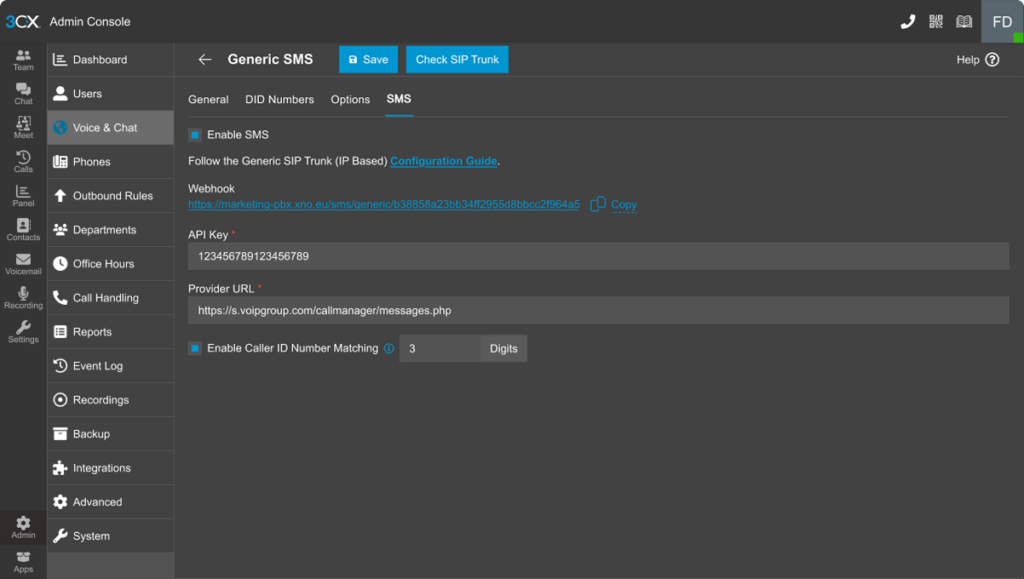Switch to the DID Numbers tab

point(280,100)
